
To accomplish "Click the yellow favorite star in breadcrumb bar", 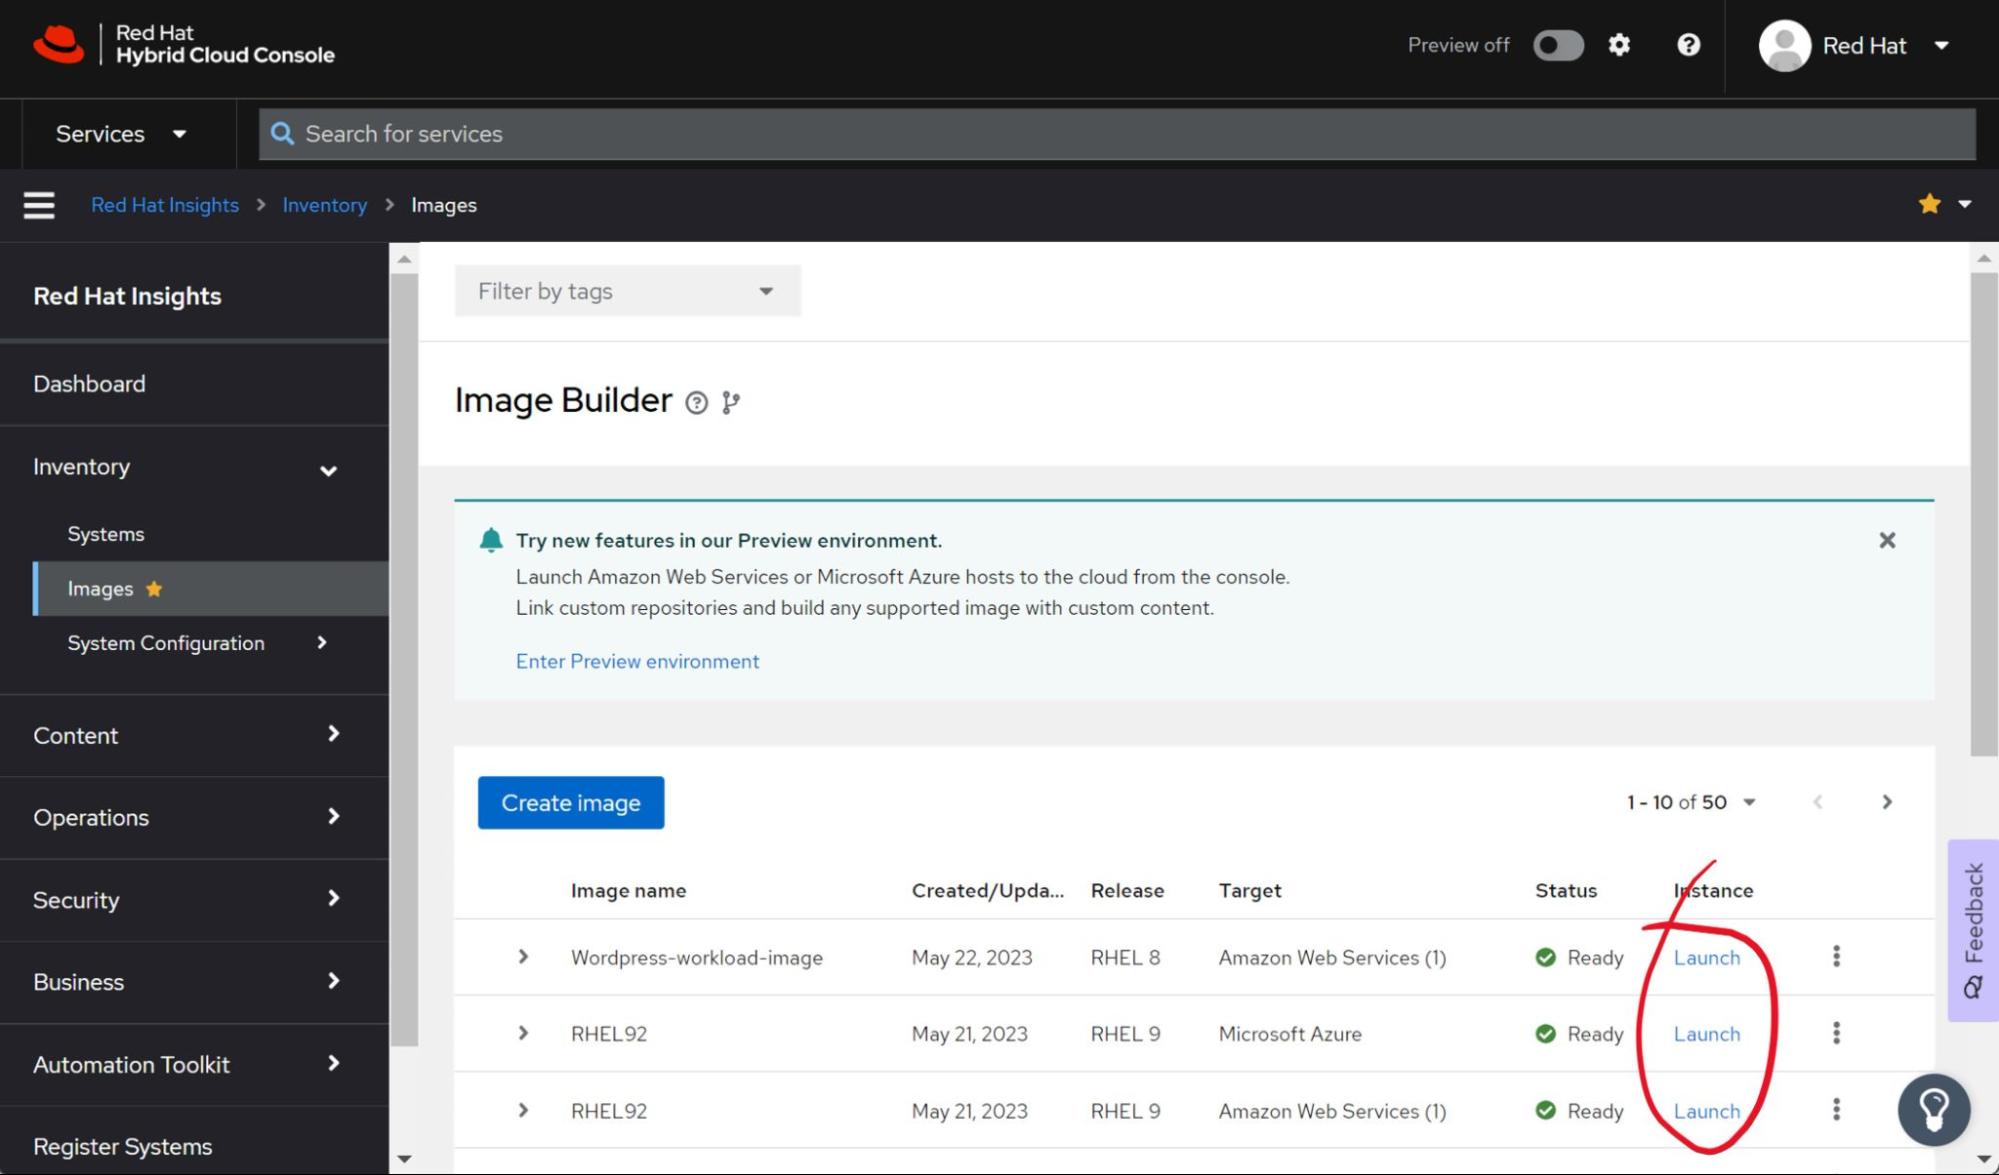I will click(x=1930, y=204).
